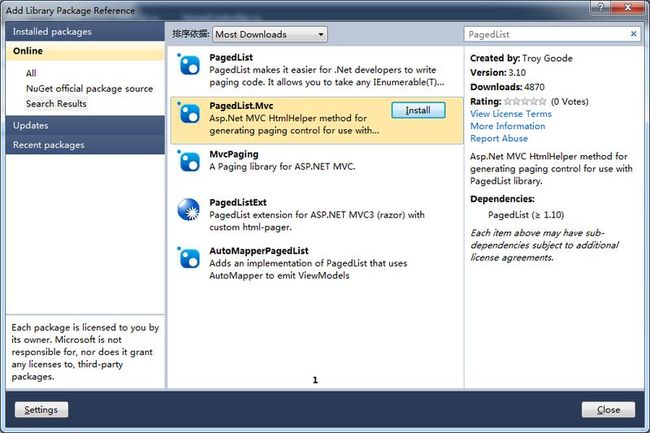This screenshot has height=433, width=650.
Task: Expand the Updates section
Action: tap(85, 125)
